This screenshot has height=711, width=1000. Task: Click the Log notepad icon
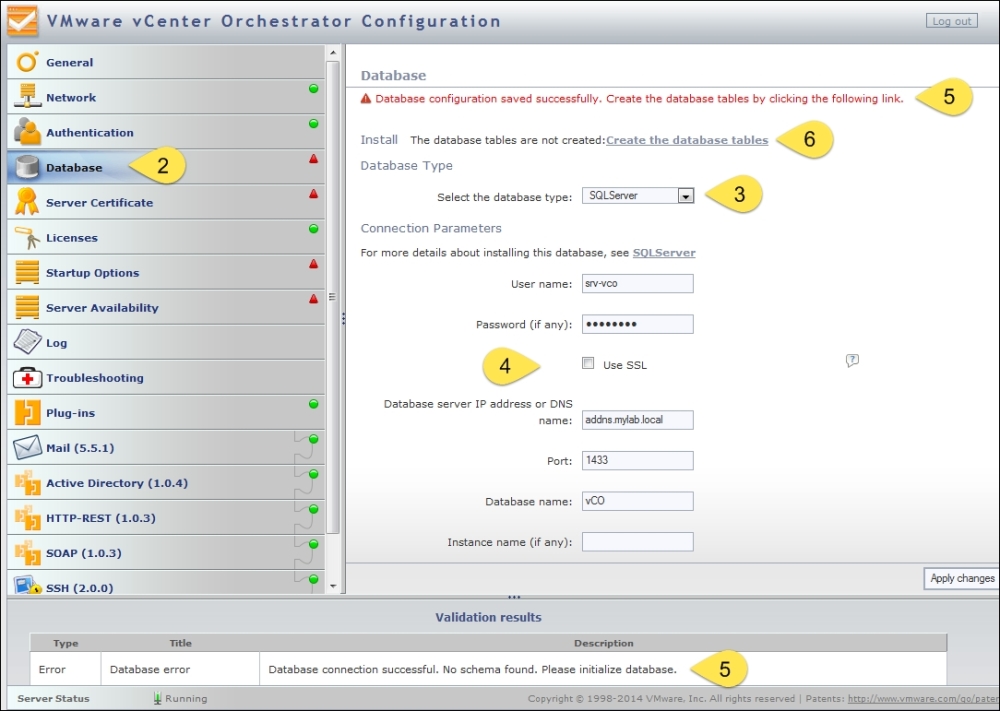point(27,342)
